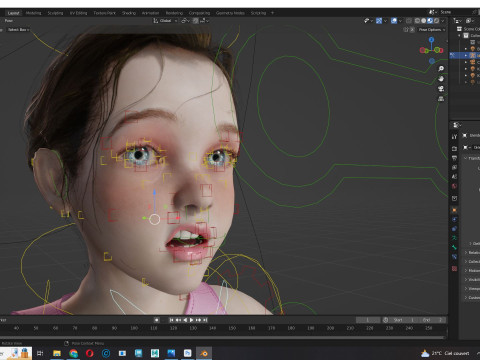Click the Z axis on navigation gizmo

432,40
